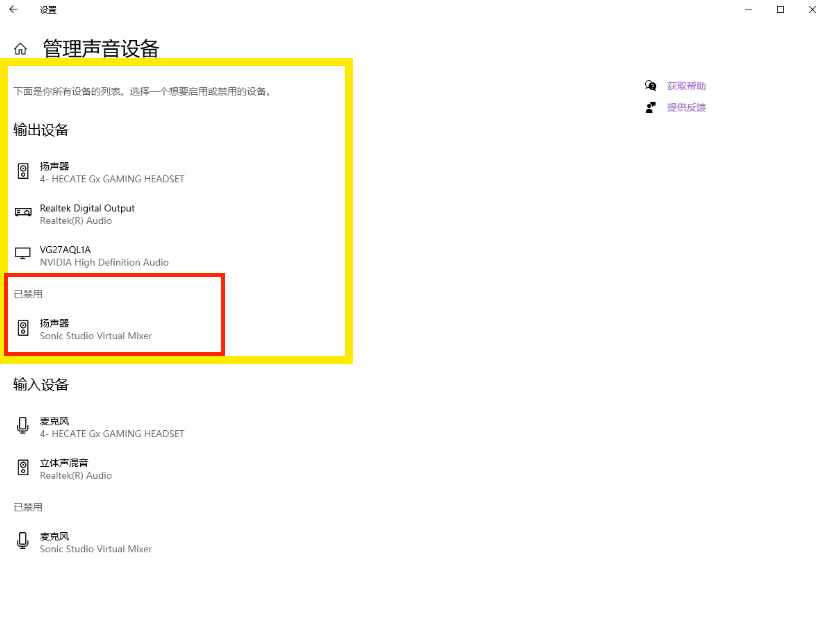The image size is (824, 643).
Task: Click the VG27AQL1A monitor display icon
Action: click(x=22, y=253)
